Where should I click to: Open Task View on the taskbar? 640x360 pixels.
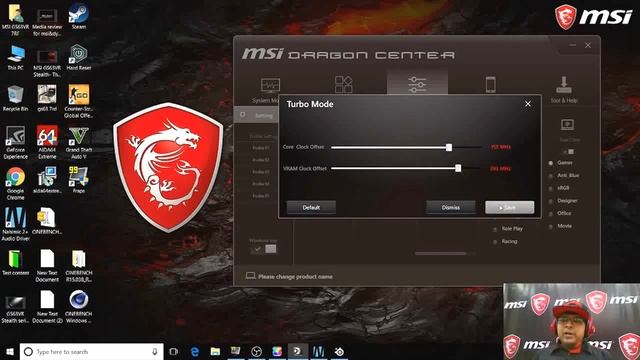click(174, 351)
